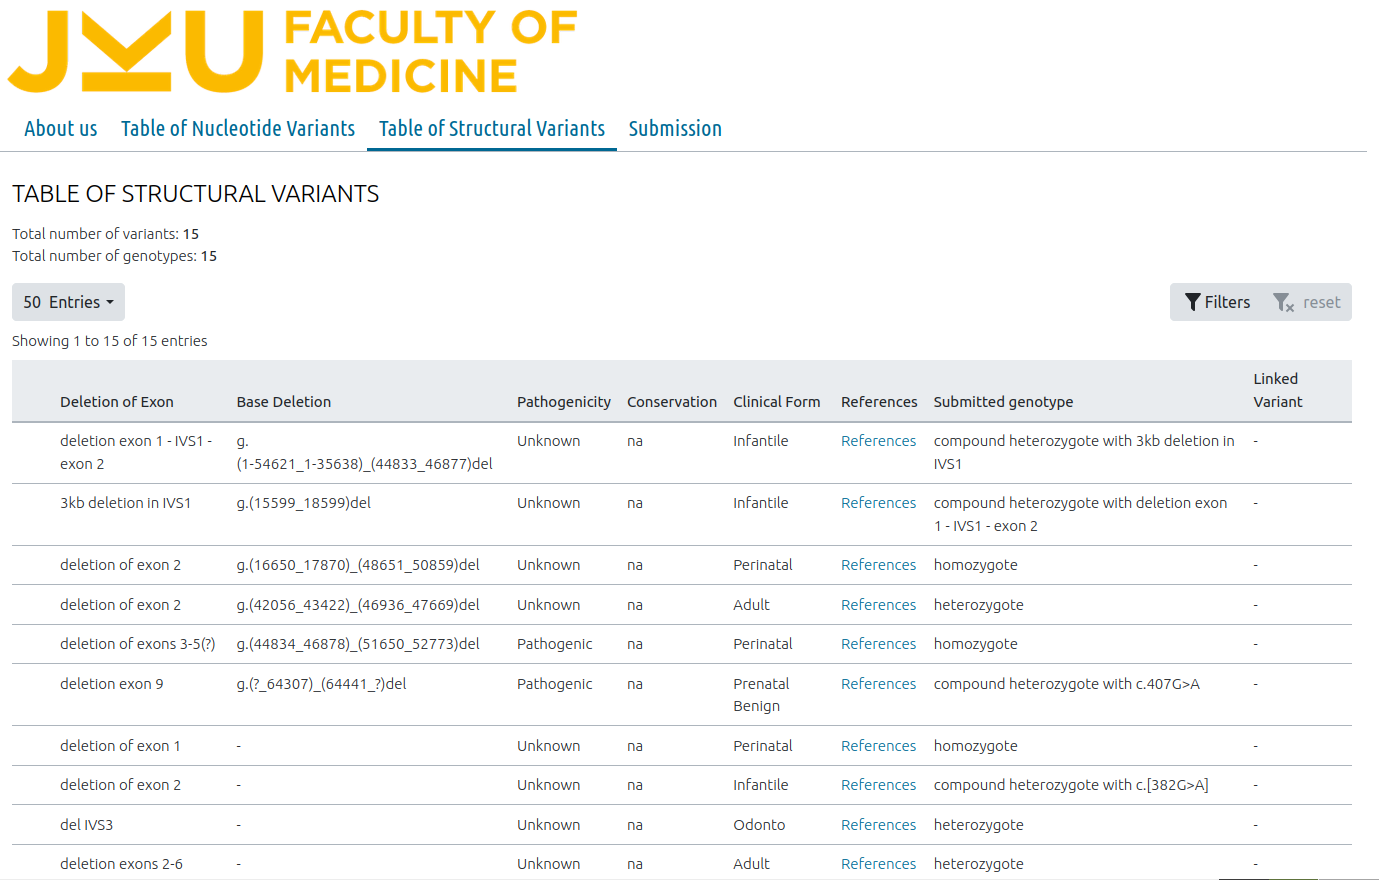Open References for deletion exon 1 - IVS1 row
Screen dimensions: 1379x880
pos(878,441)
